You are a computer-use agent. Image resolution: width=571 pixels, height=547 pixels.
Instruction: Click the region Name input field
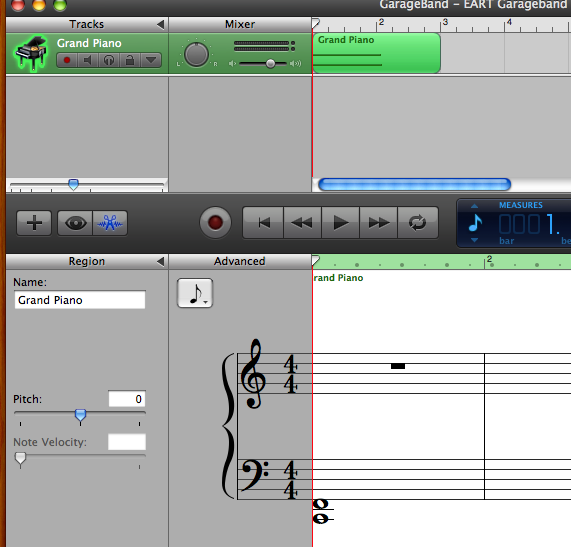tap(80, 300)
